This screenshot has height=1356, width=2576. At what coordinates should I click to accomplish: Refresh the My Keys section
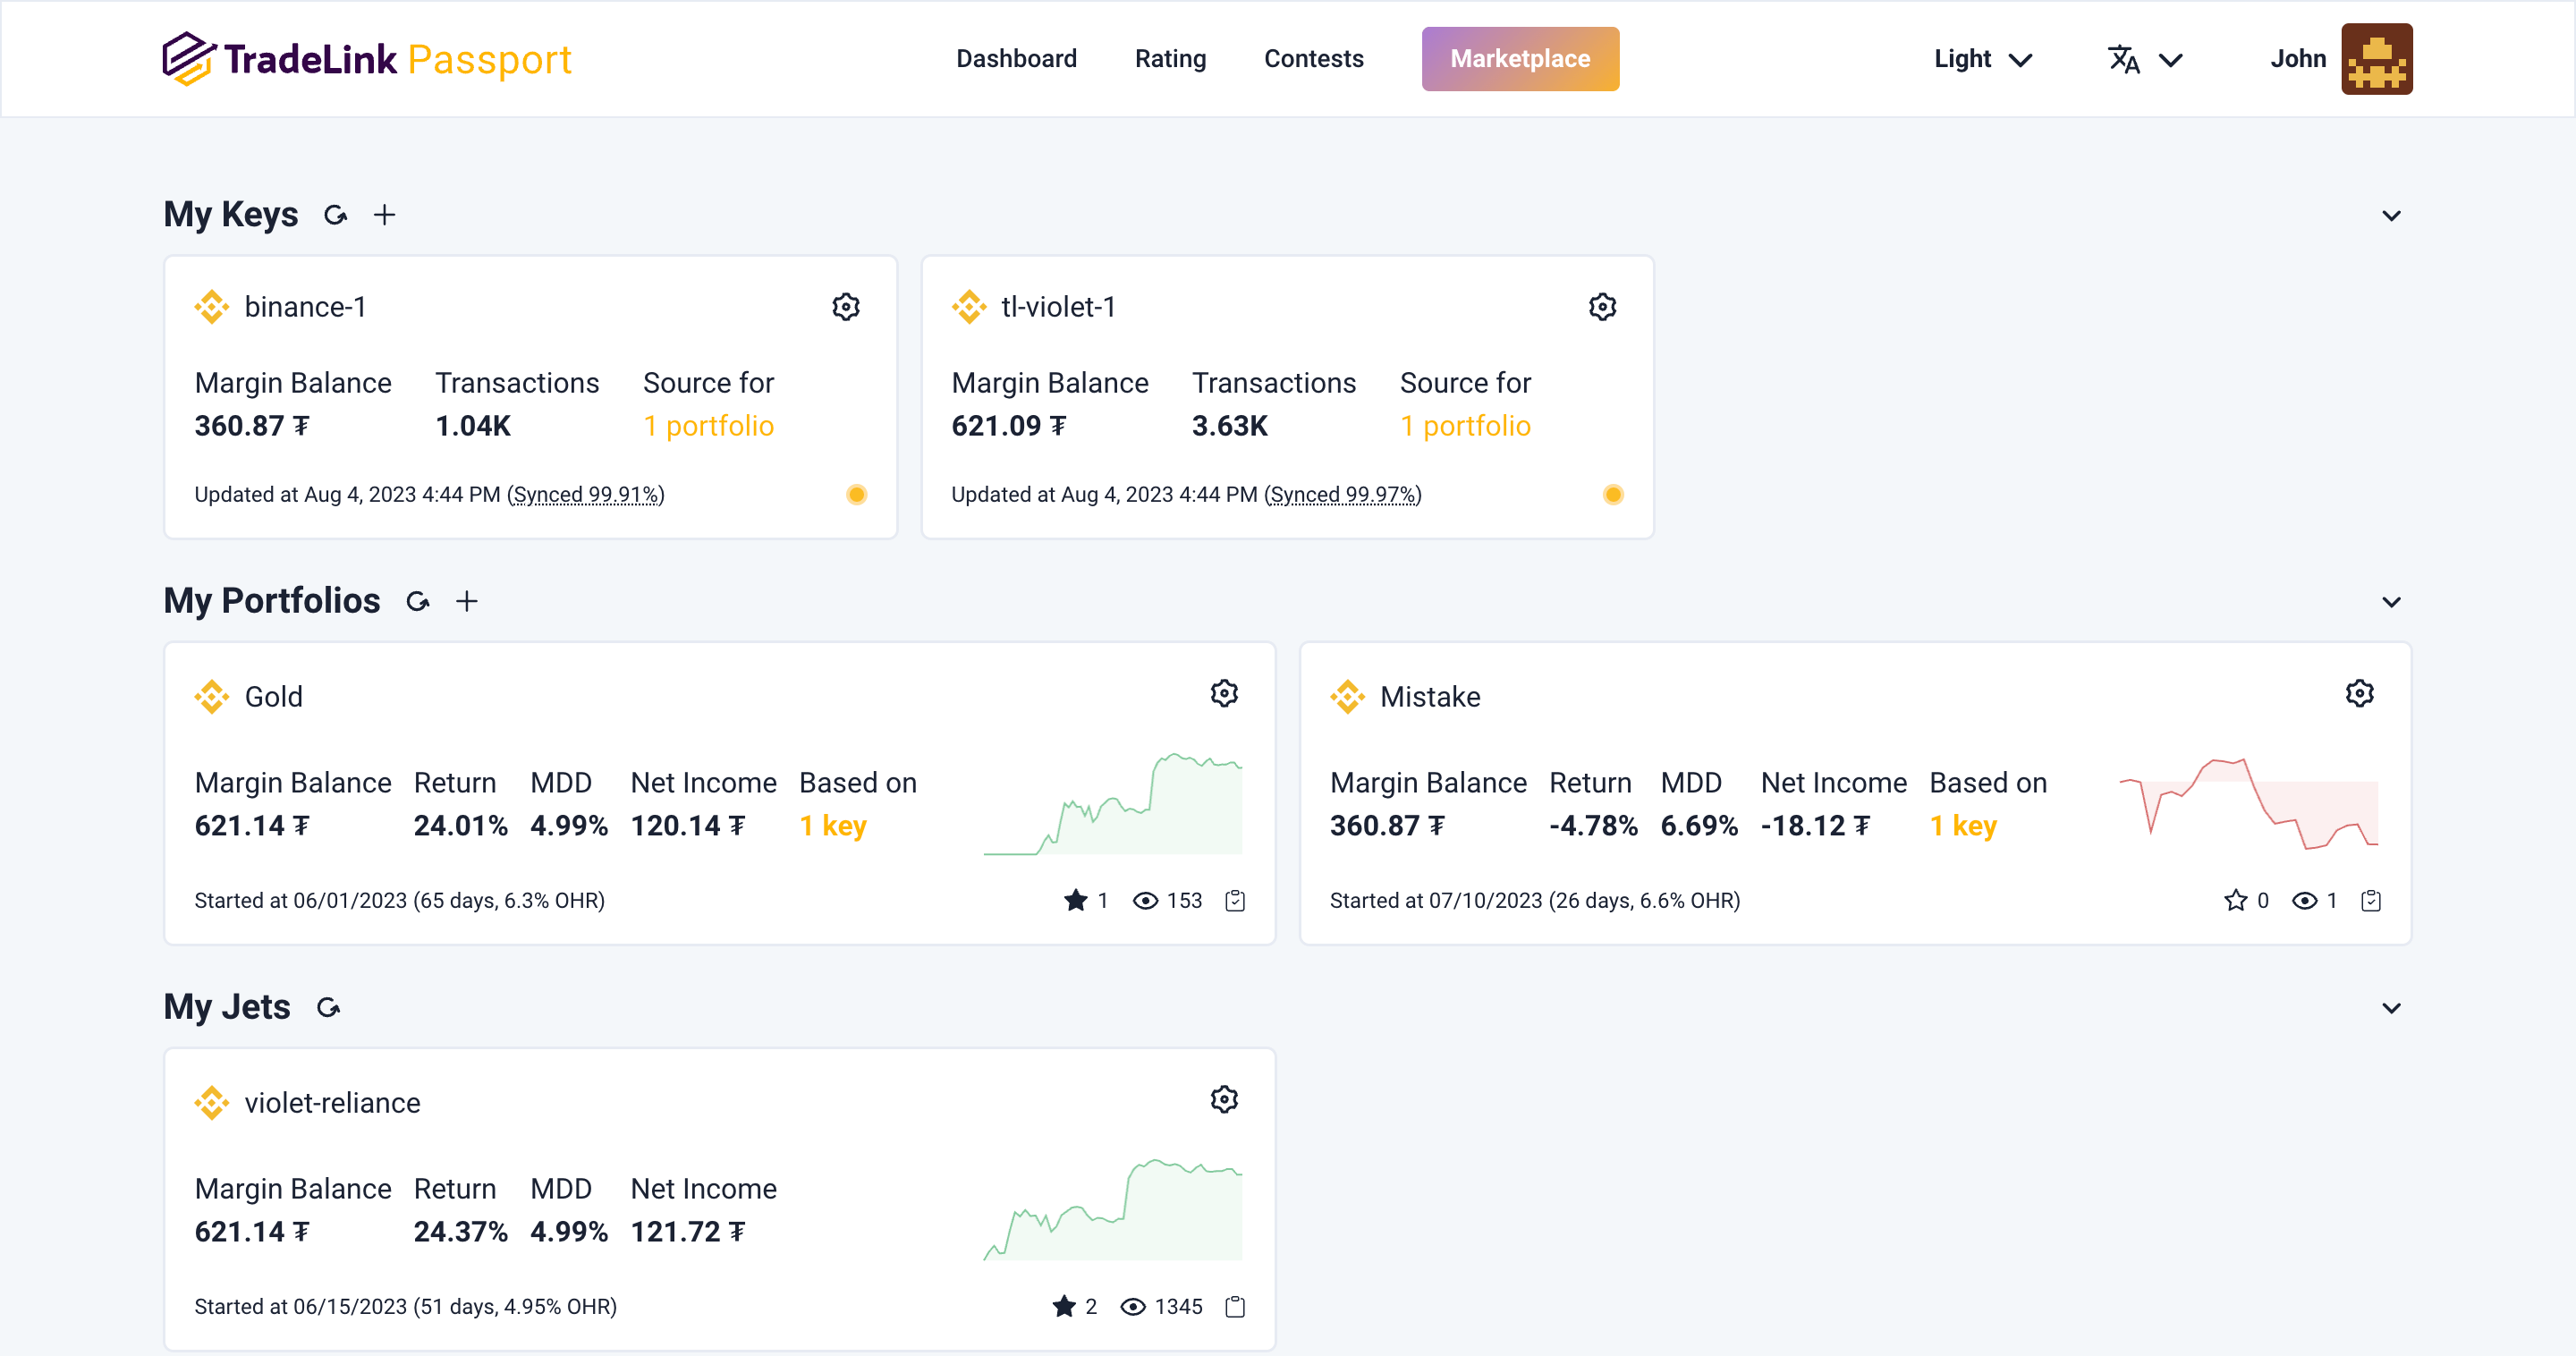click(336, 215)
